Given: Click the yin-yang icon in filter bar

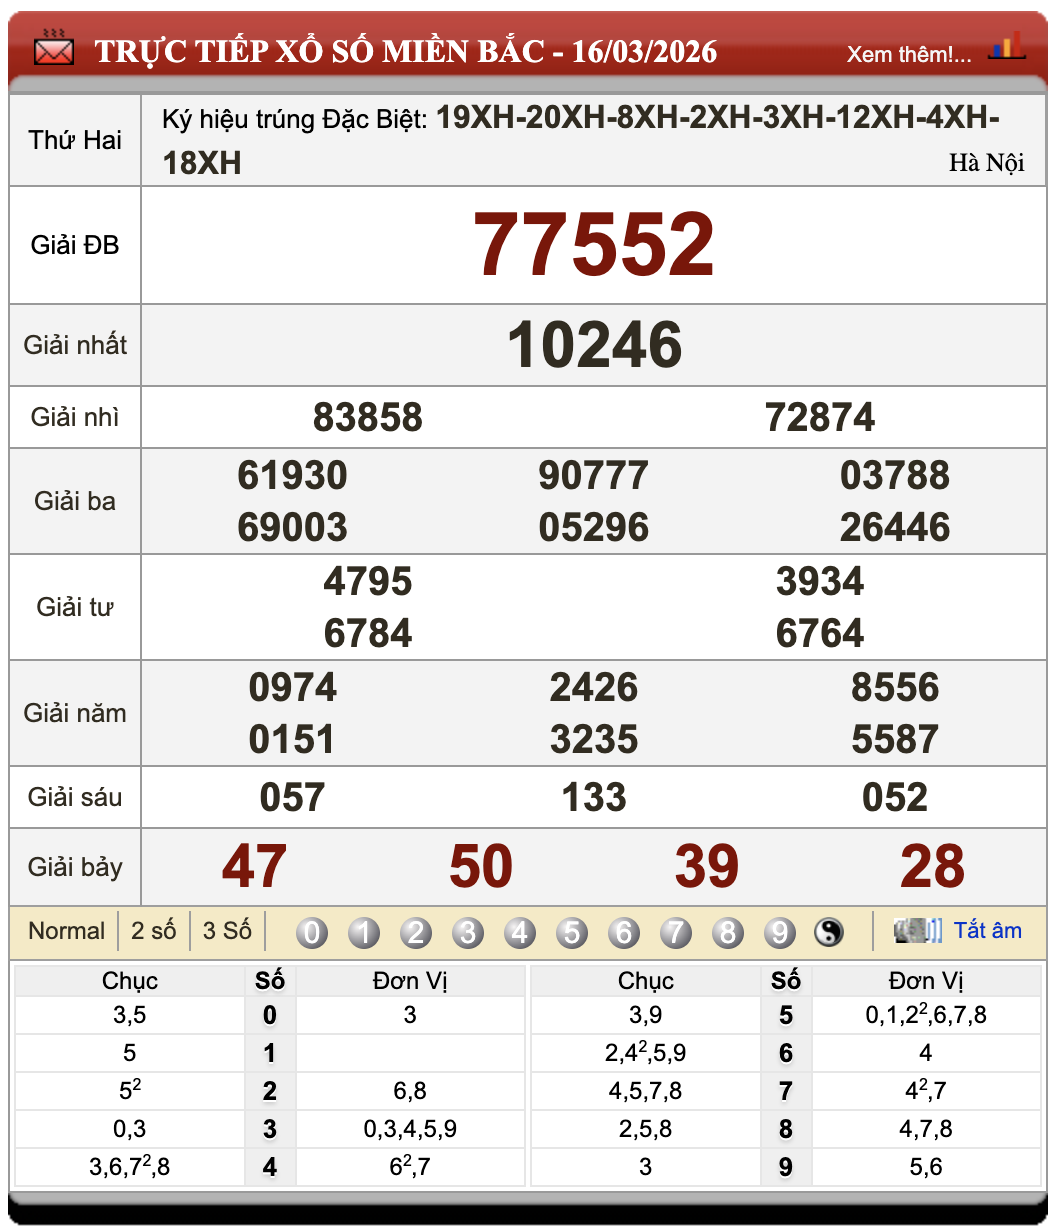Looking at the screenshot, I should [x=828, y=932].
